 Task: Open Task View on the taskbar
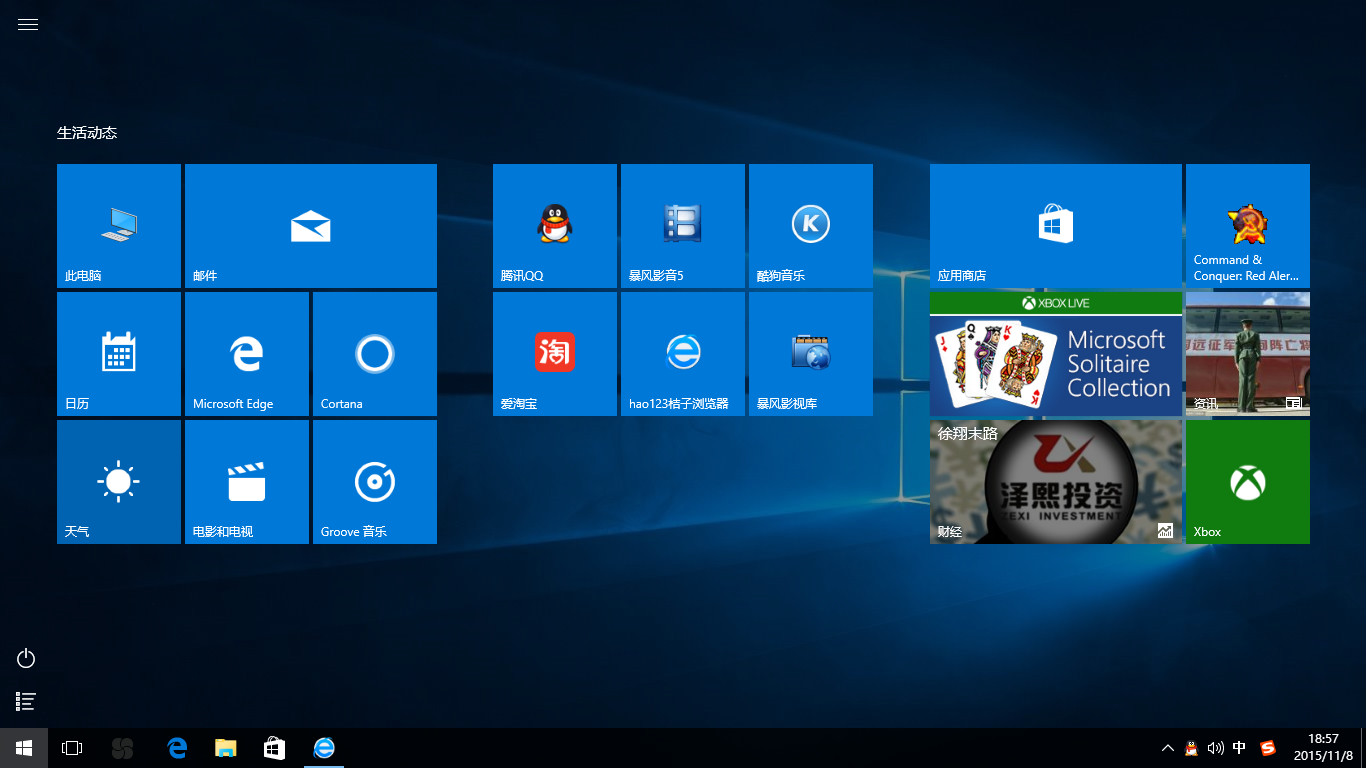pos(72,748)
